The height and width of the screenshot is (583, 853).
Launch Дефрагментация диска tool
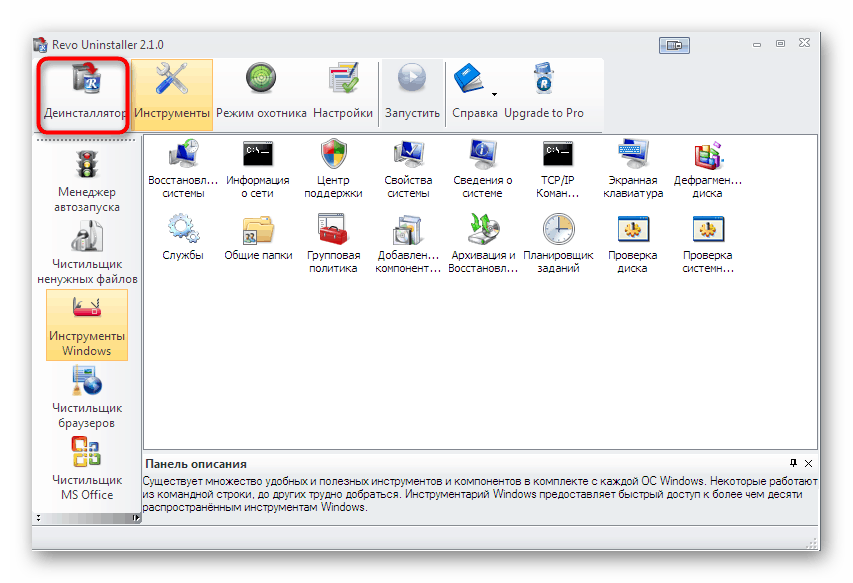click(707, 169)
